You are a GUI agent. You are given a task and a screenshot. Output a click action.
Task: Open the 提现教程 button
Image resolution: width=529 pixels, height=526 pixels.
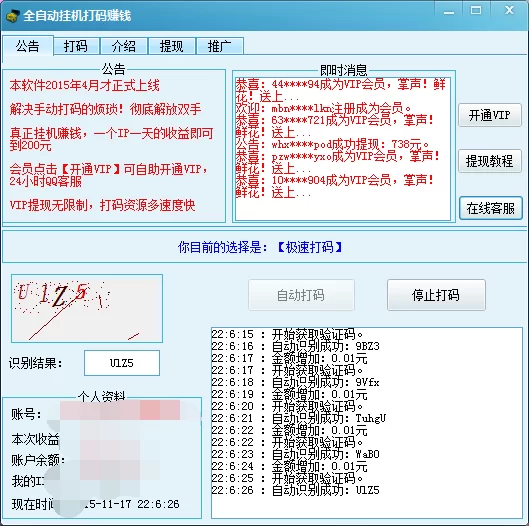coord(490,161)
